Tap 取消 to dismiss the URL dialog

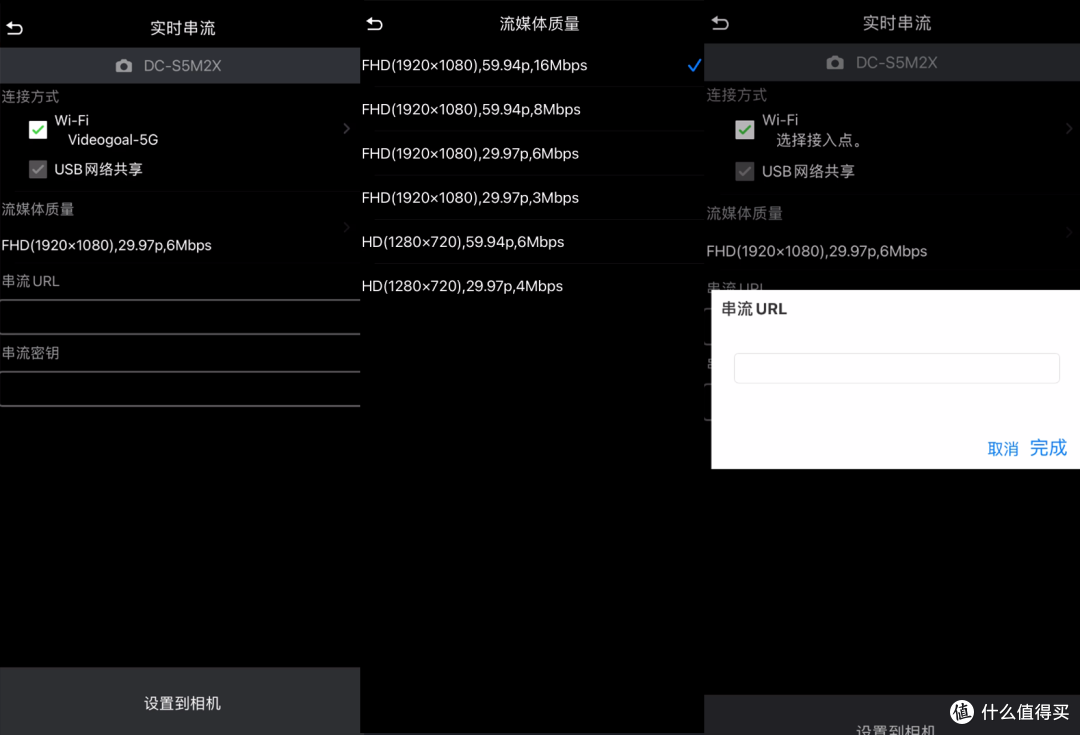click(x=1003, y=448)
